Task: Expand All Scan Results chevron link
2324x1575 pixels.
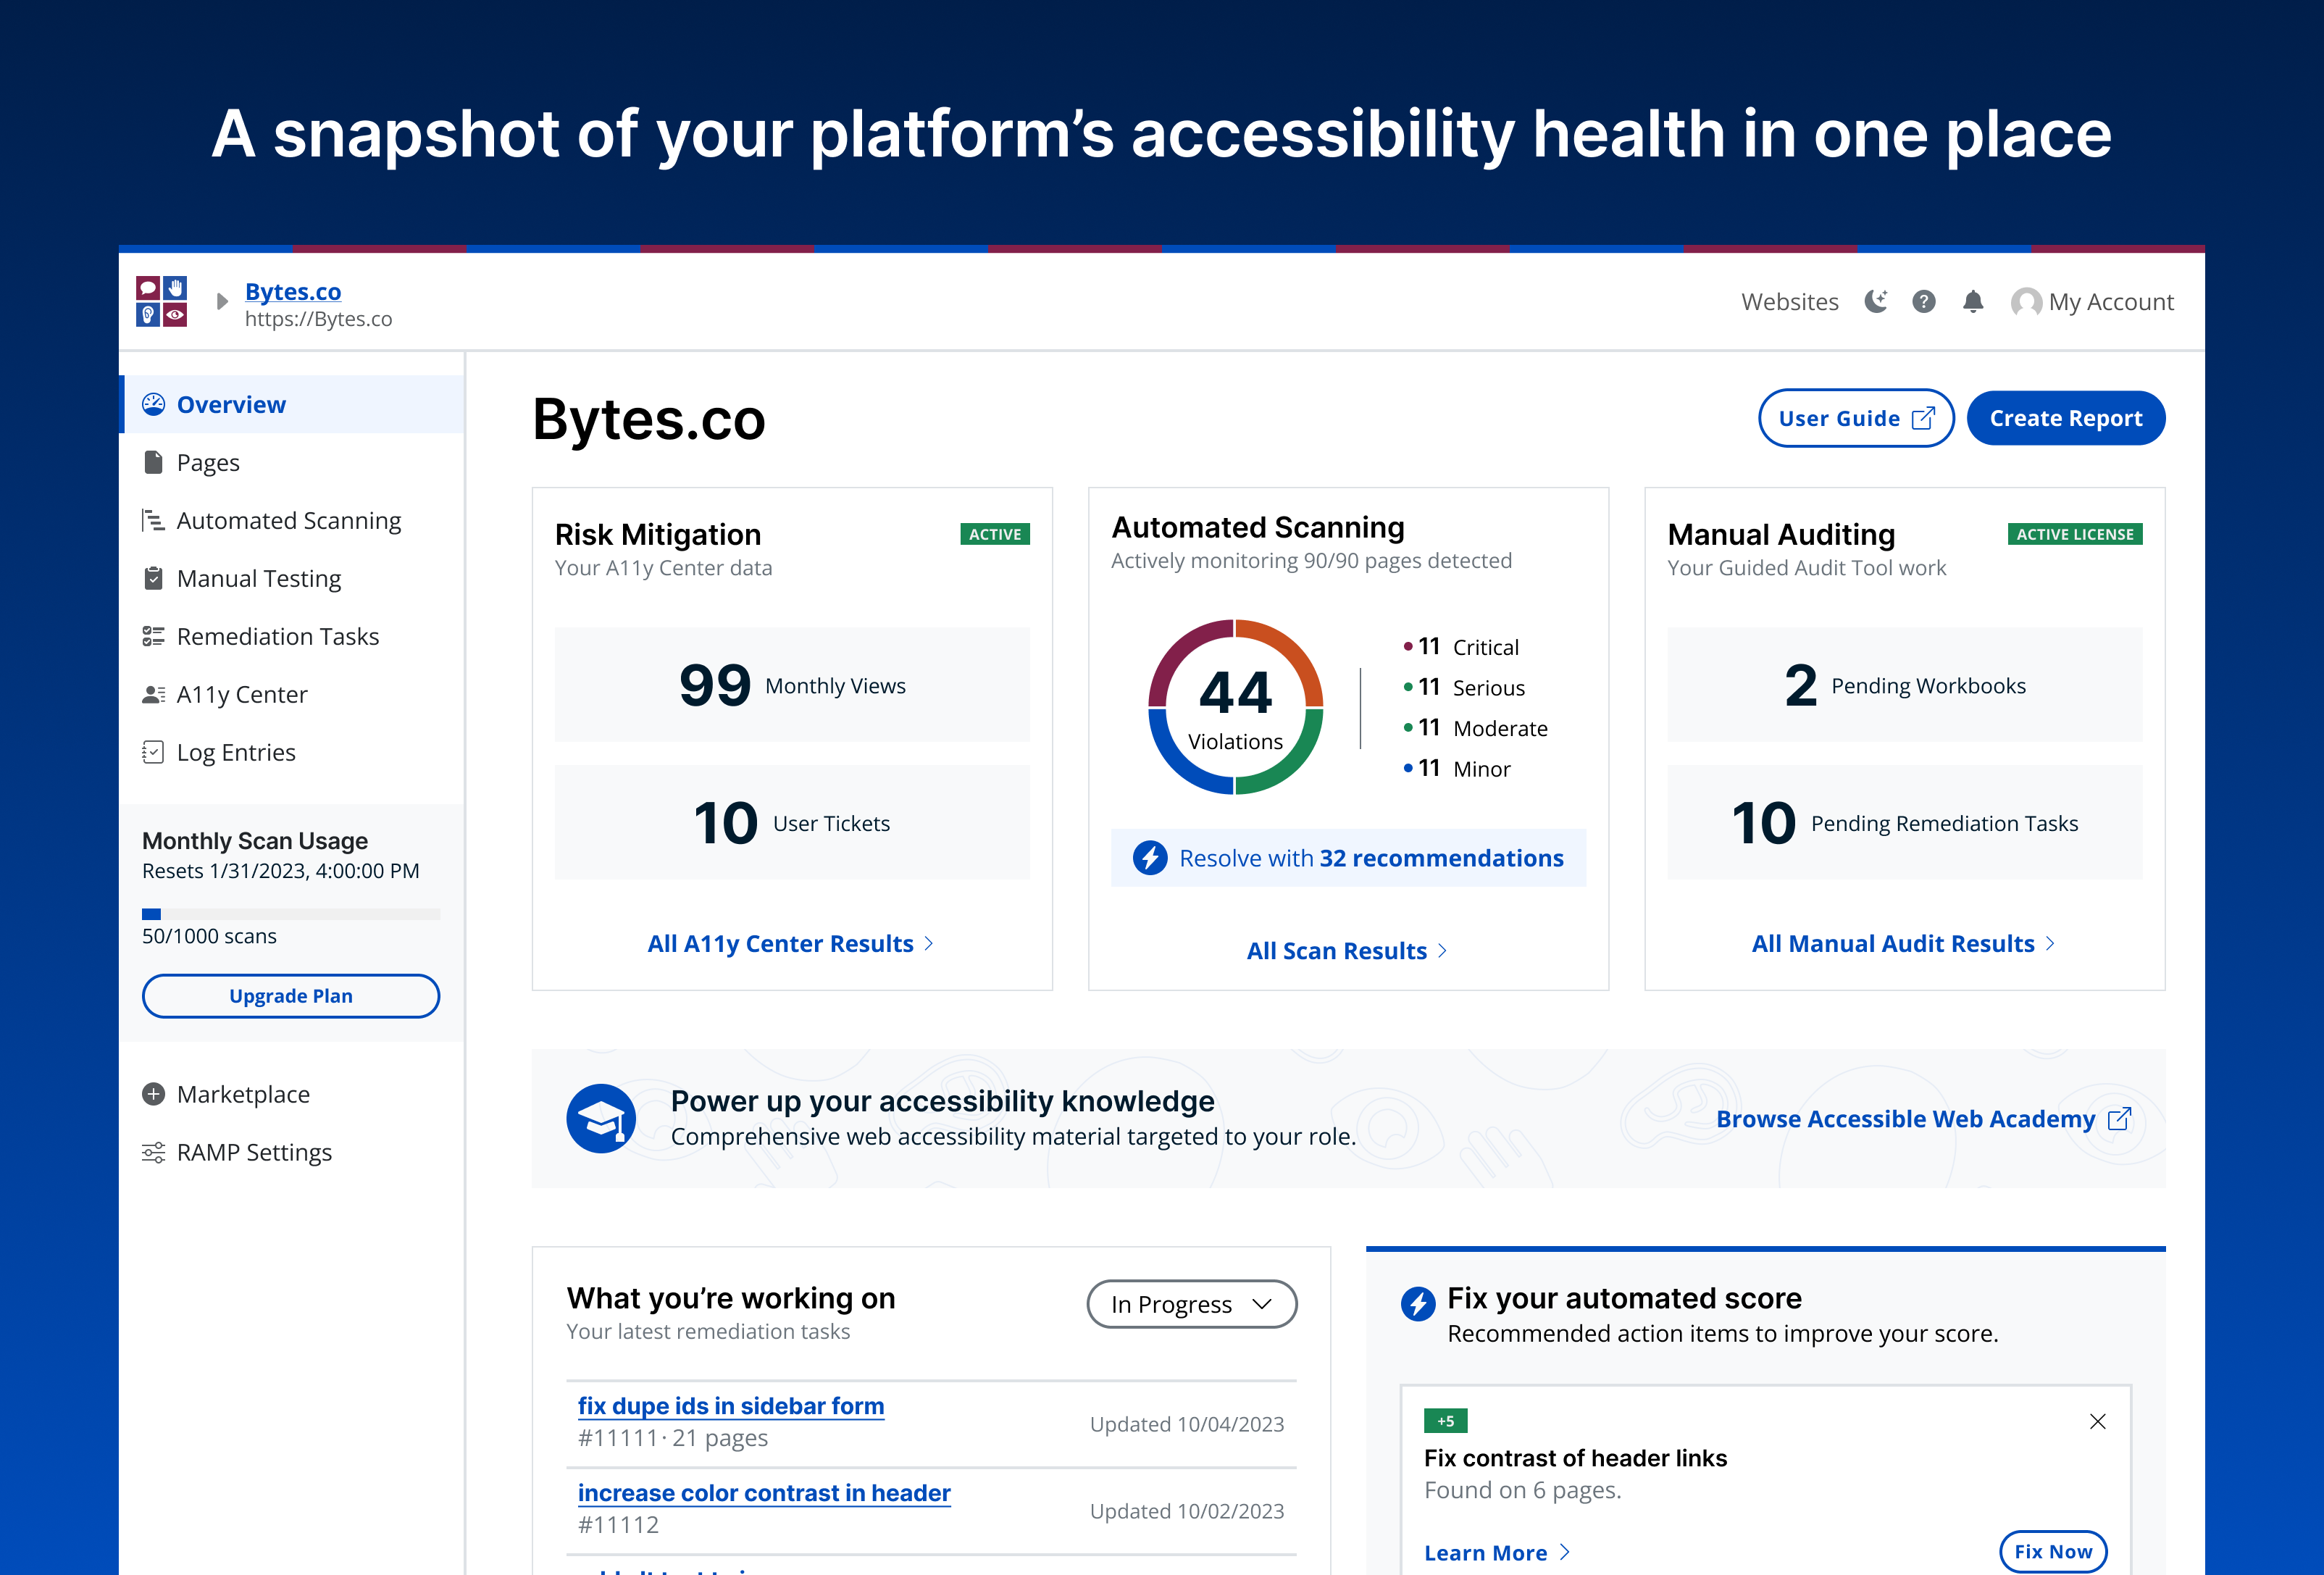Action: [1443, 950]
